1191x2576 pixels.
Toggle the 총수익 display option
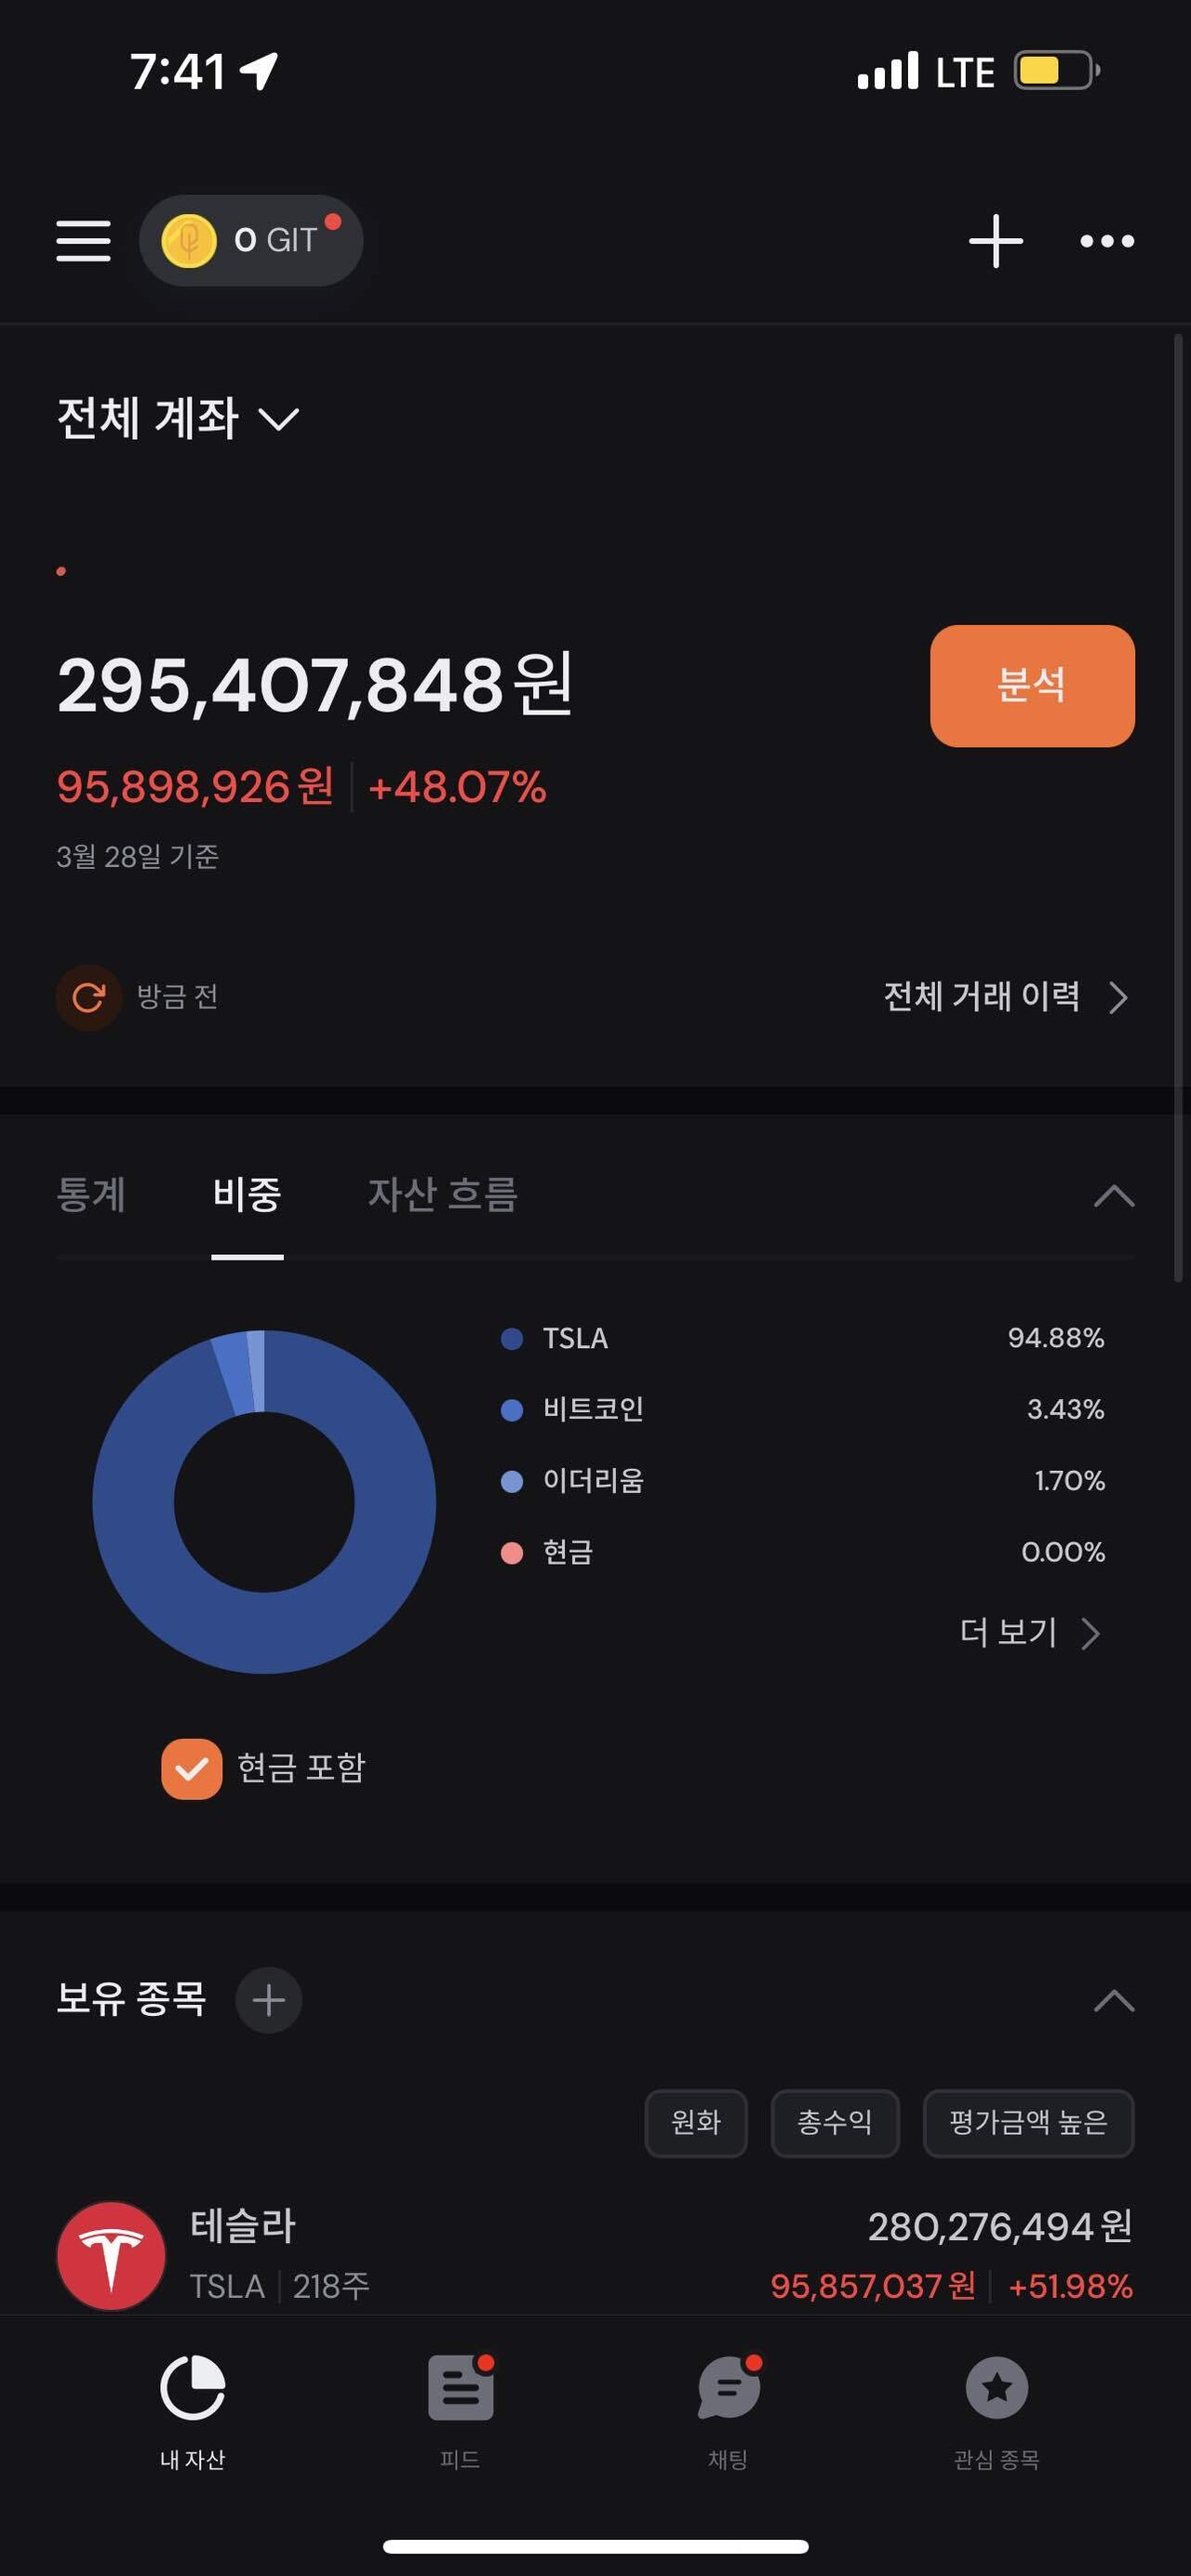(834, 2122)
